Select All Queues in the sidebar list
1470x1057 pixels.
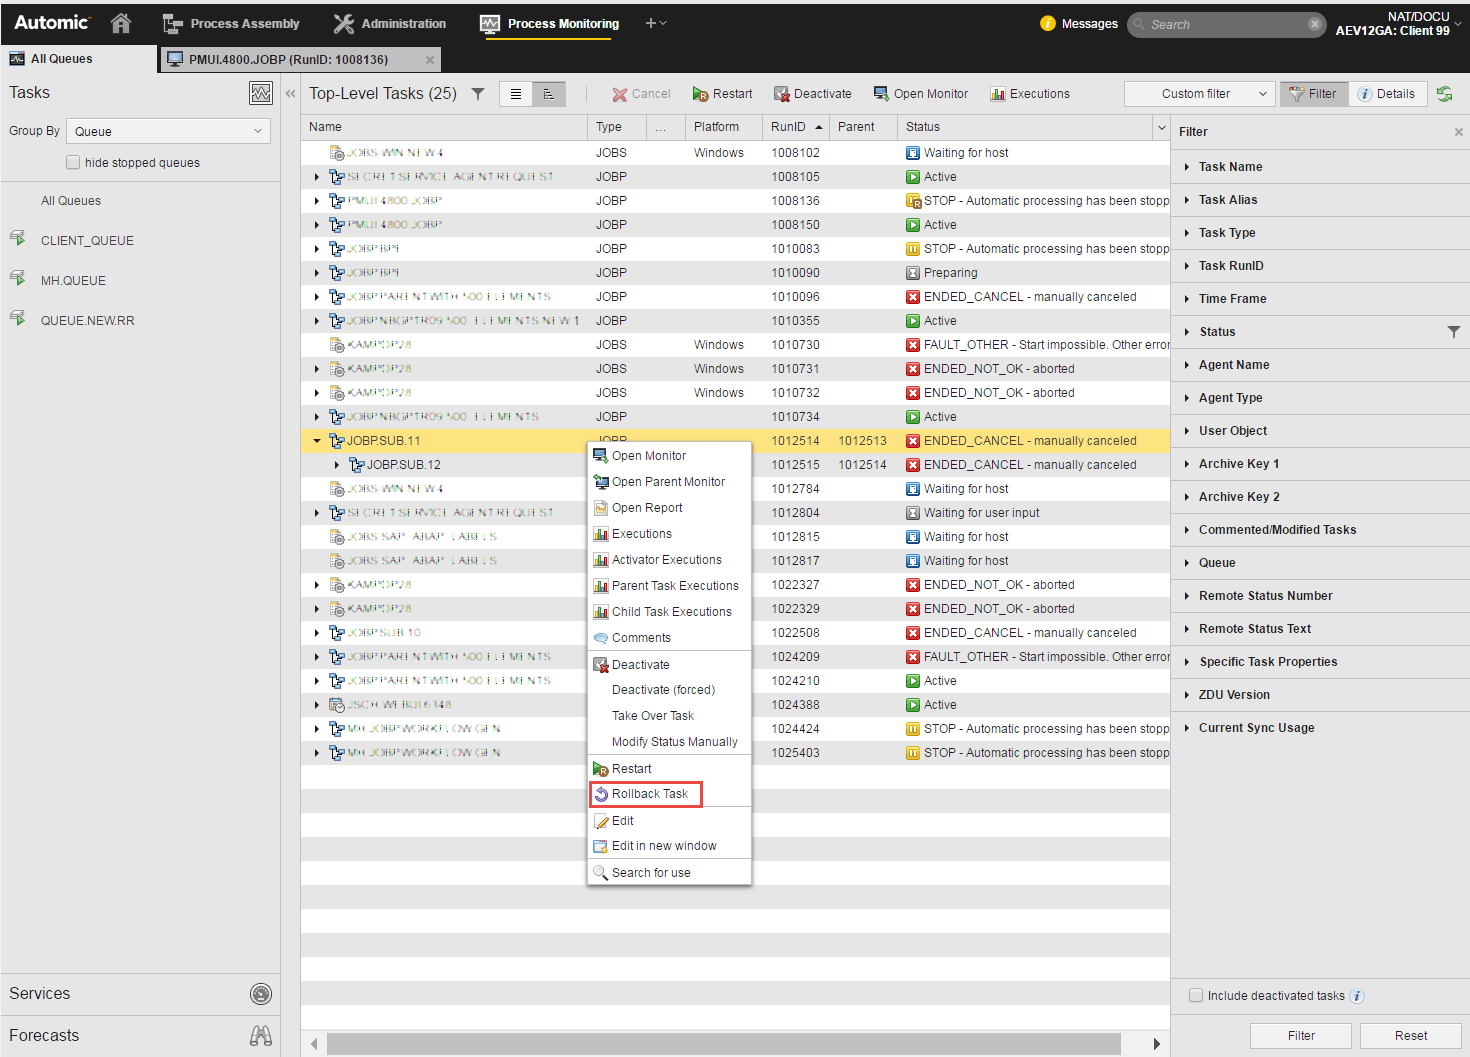(71, 201)
